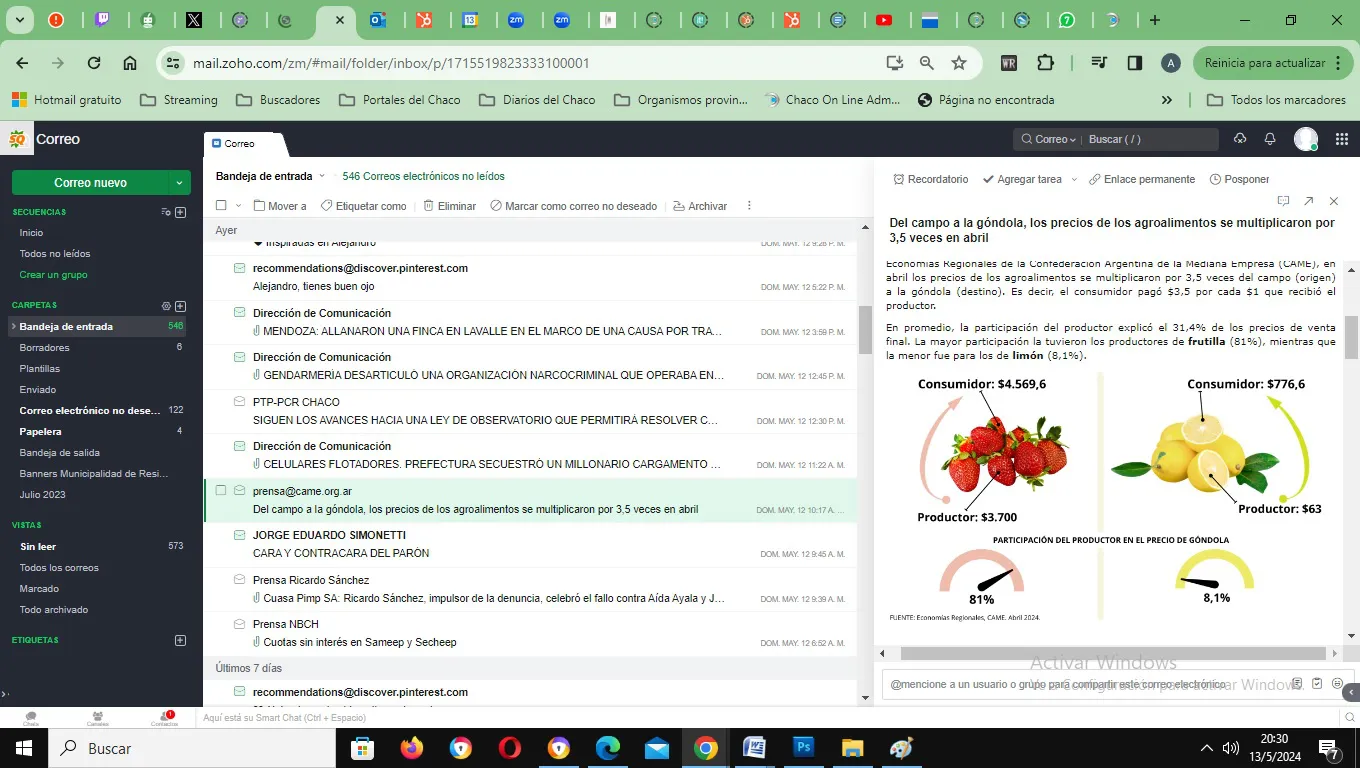The height and width of the screenshot is (768, 1360).
Task: Click the Correo nuevo button
Action: point(90,183)
